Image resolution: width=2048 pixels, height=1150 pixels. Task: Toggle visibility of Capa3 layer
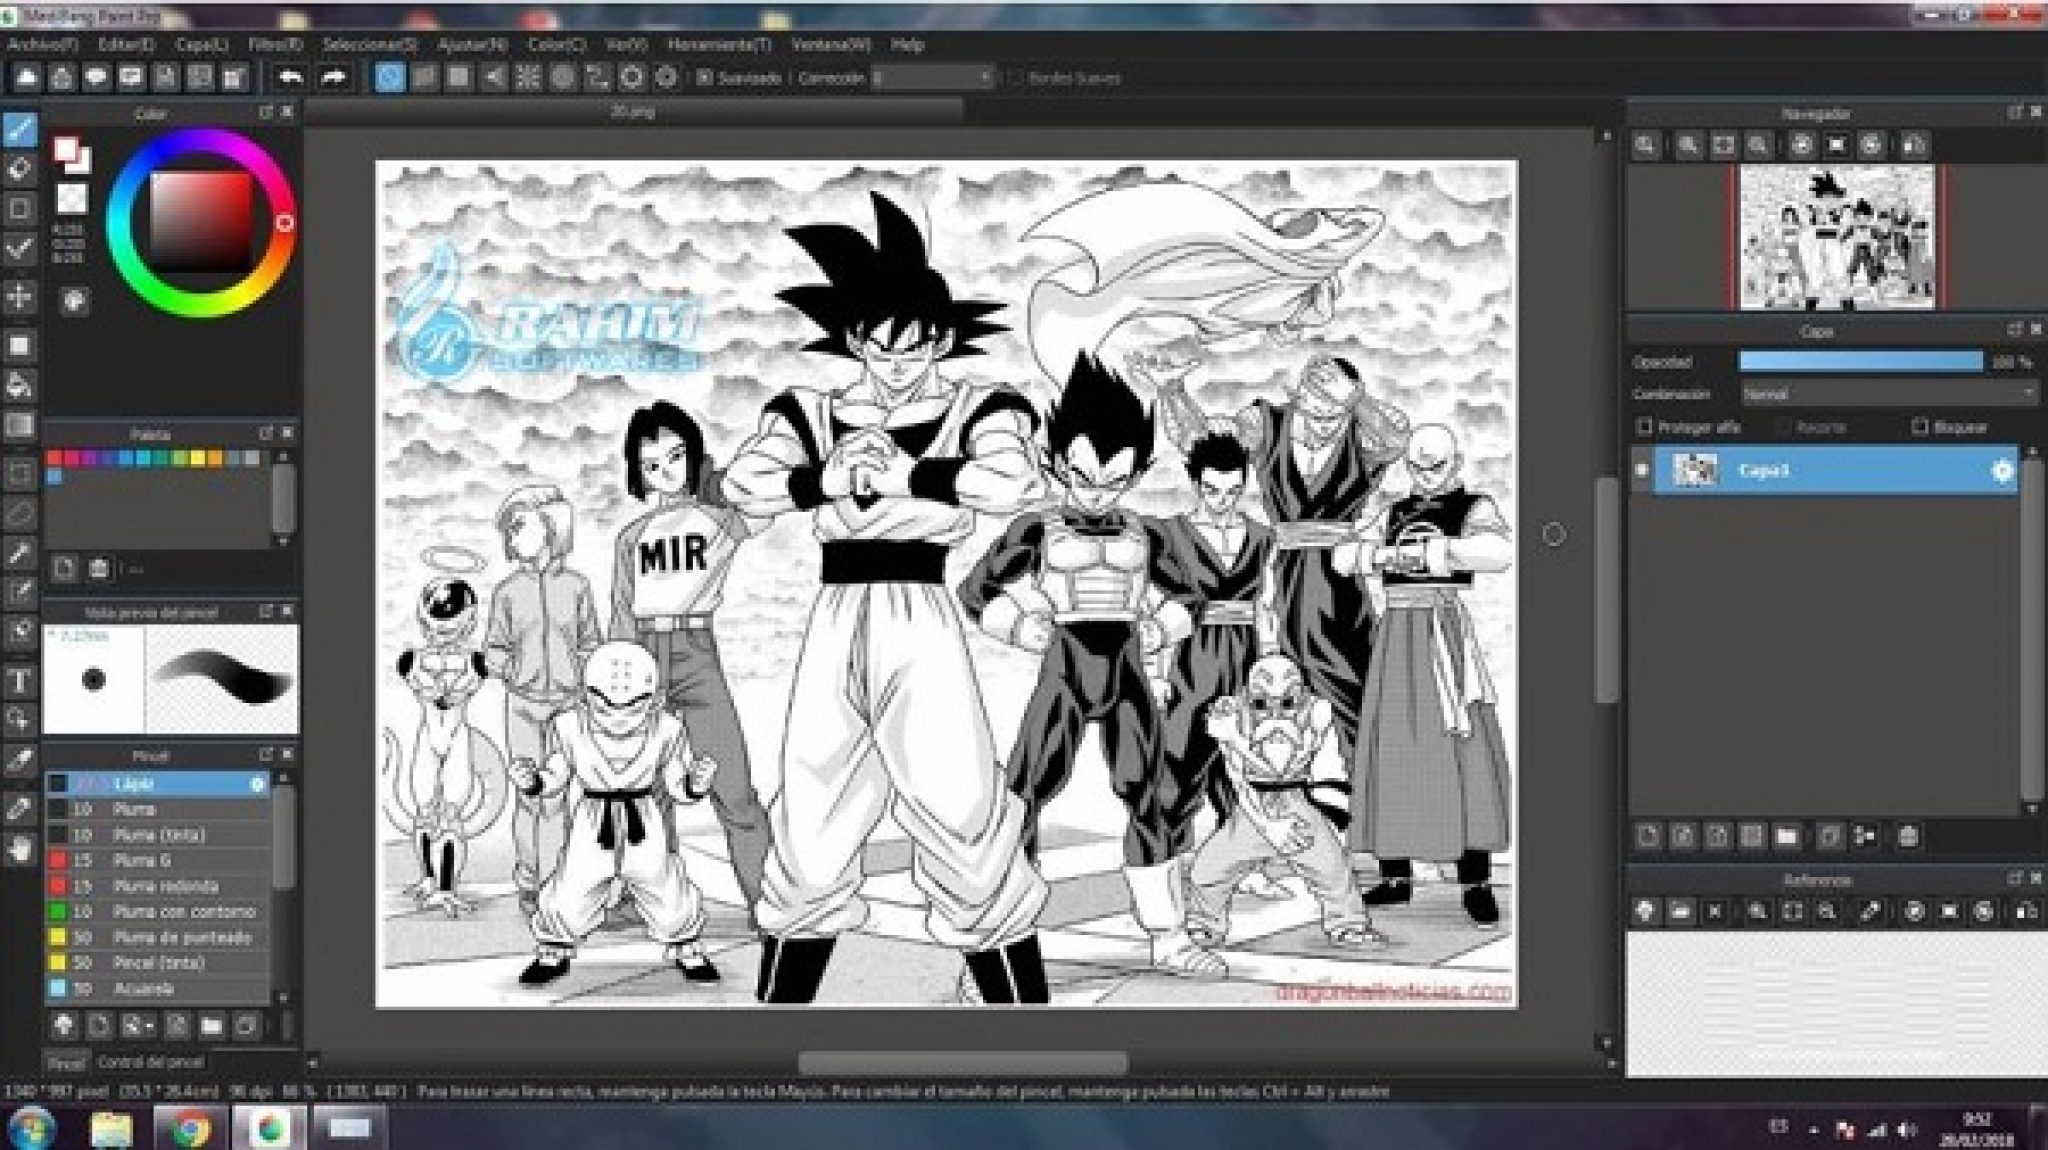click(1641, 470)
